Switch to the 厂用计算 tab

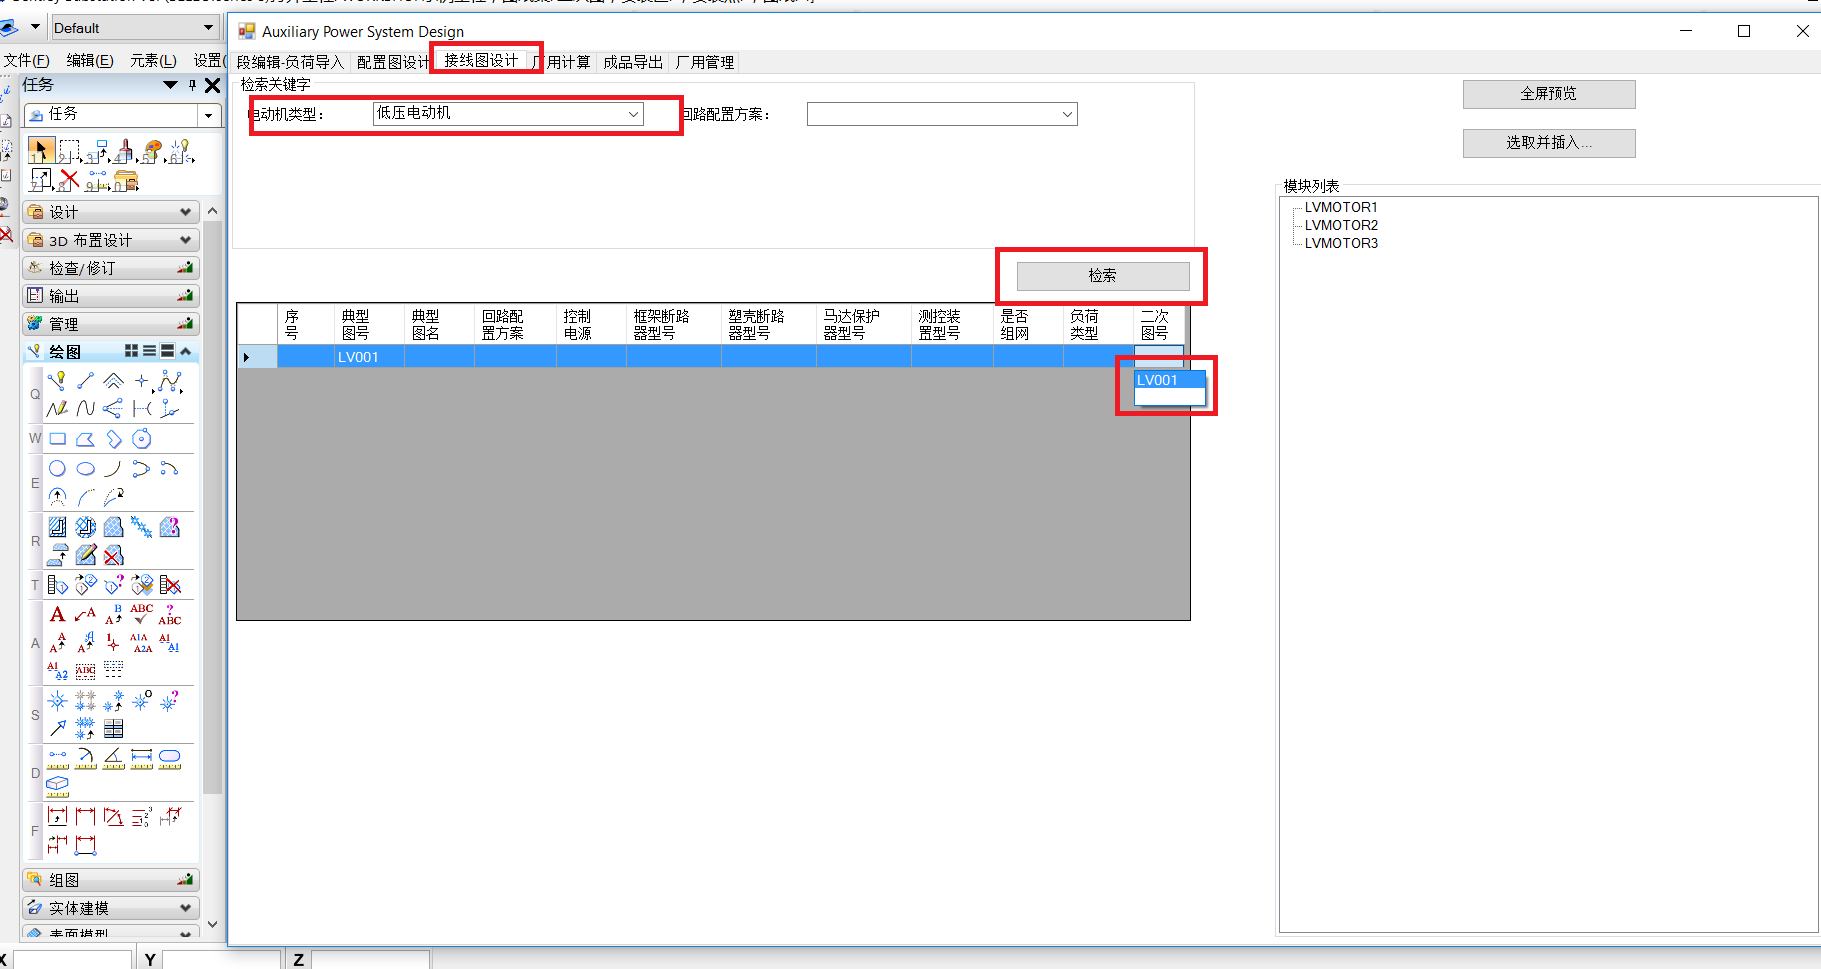tap(562, 62)
